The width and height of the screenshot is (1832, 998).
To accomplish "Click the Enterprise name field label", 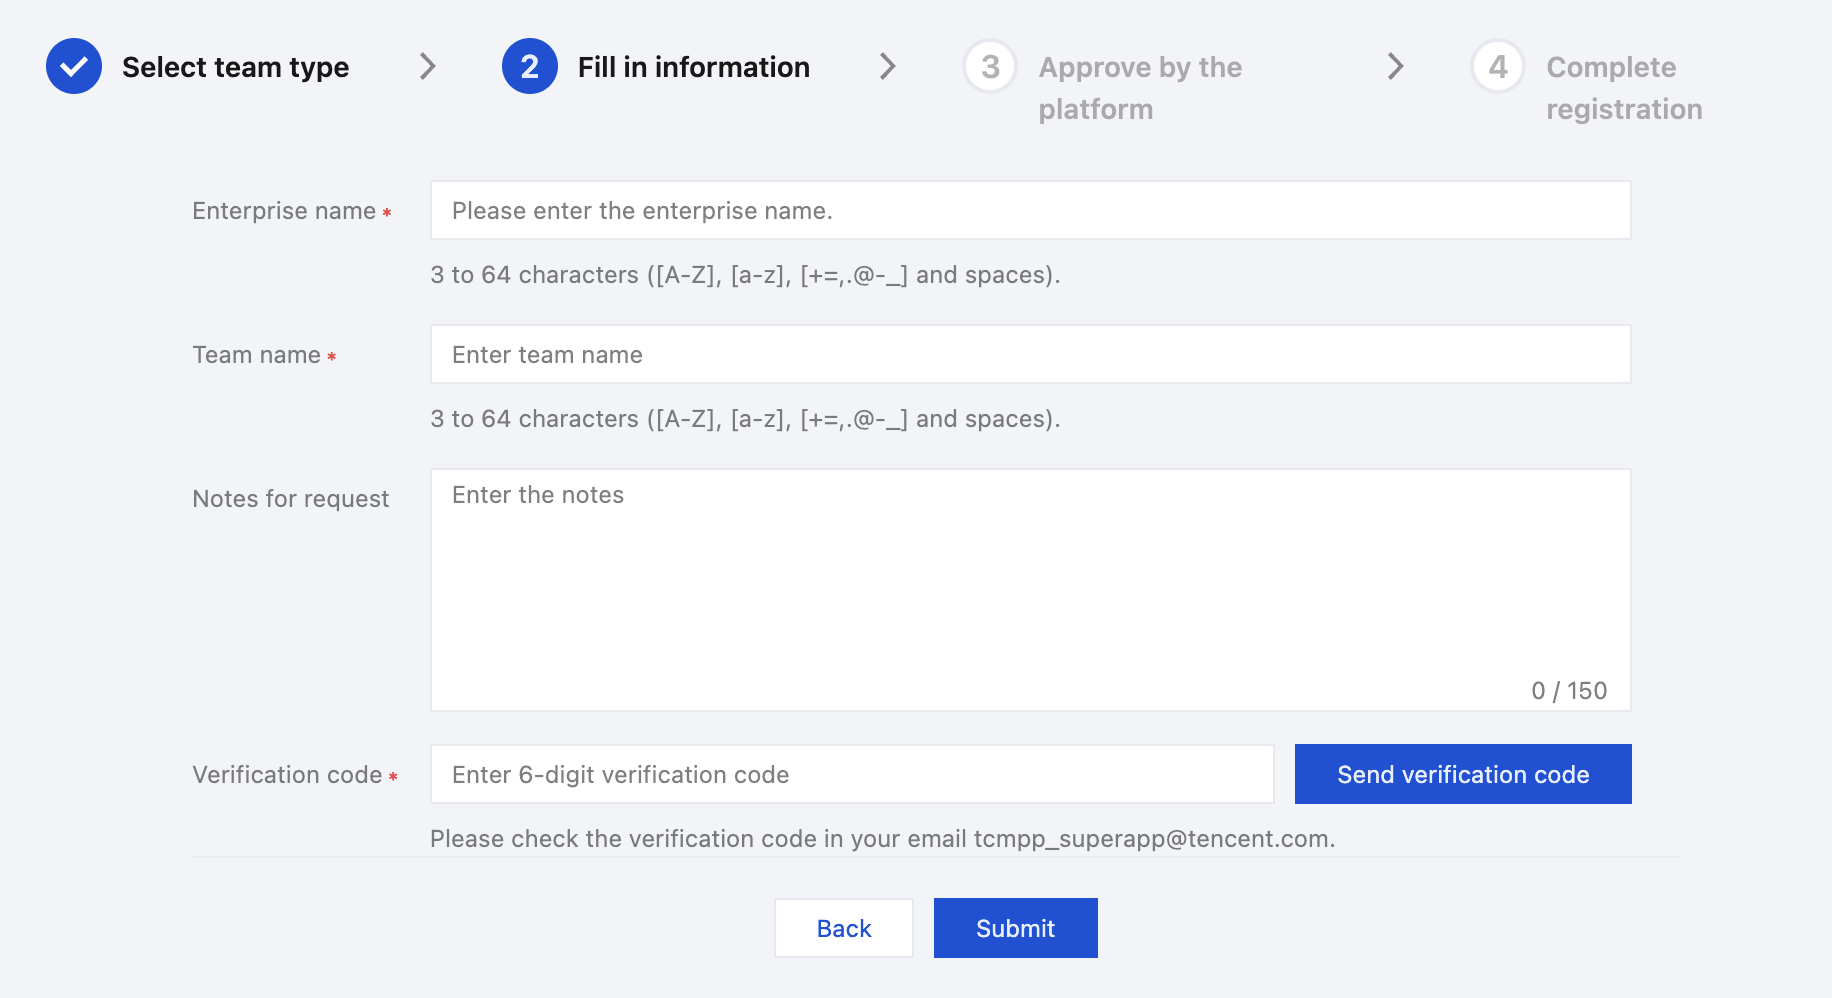I will [284, 211].
